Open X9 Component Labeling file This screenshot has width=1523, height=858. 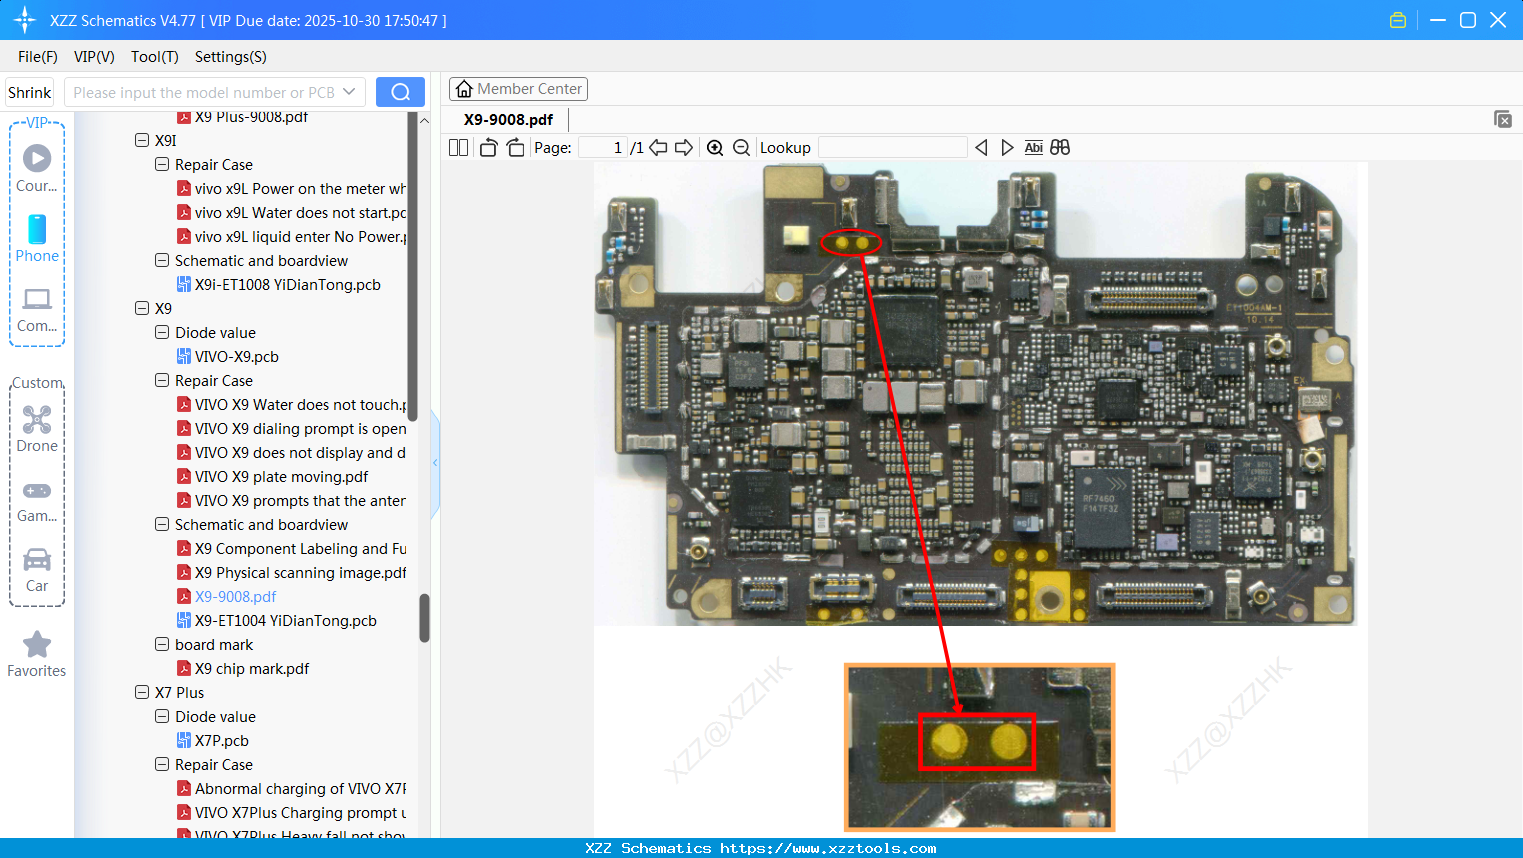(x=301, y=549)
